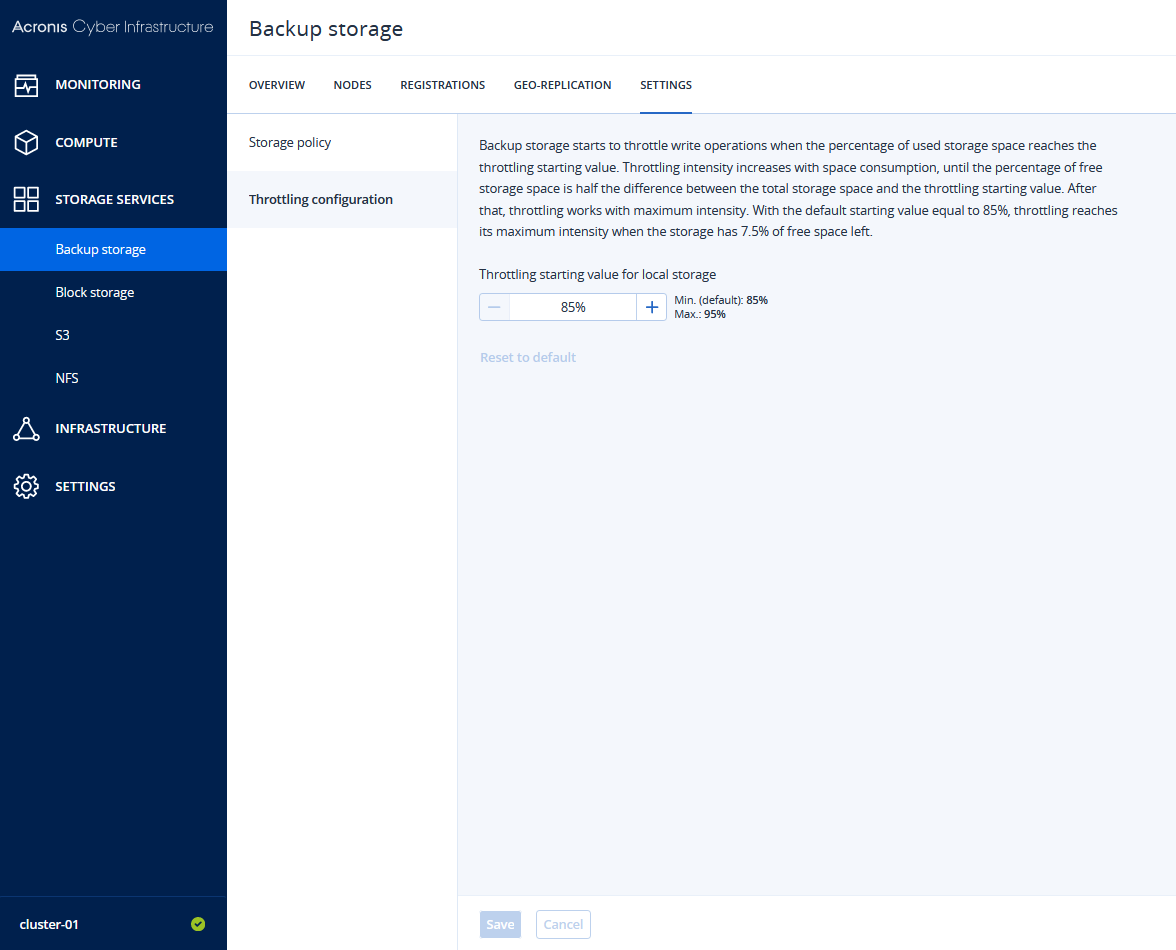1176x950 pixels.
Task: Open the Geo-replication tab
Action: 562,85
